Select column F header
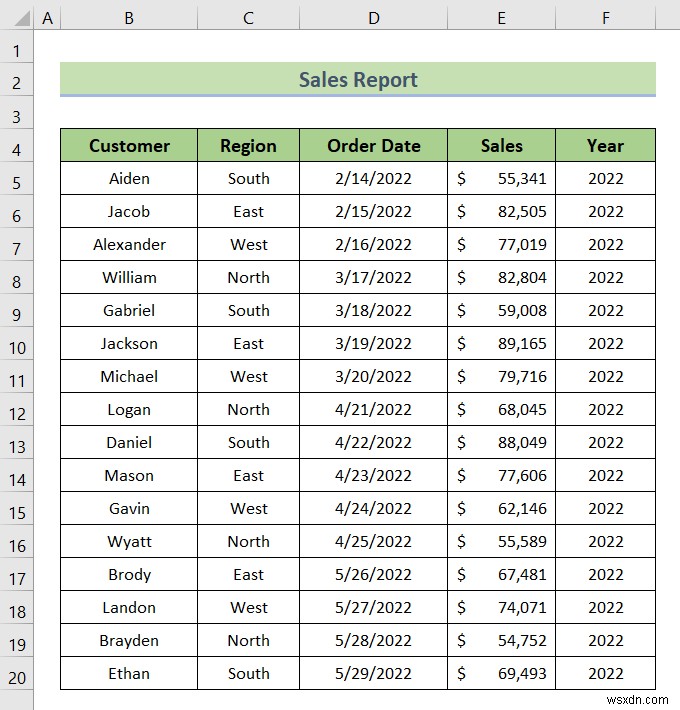The image size is (680, 710). [605, 18]
